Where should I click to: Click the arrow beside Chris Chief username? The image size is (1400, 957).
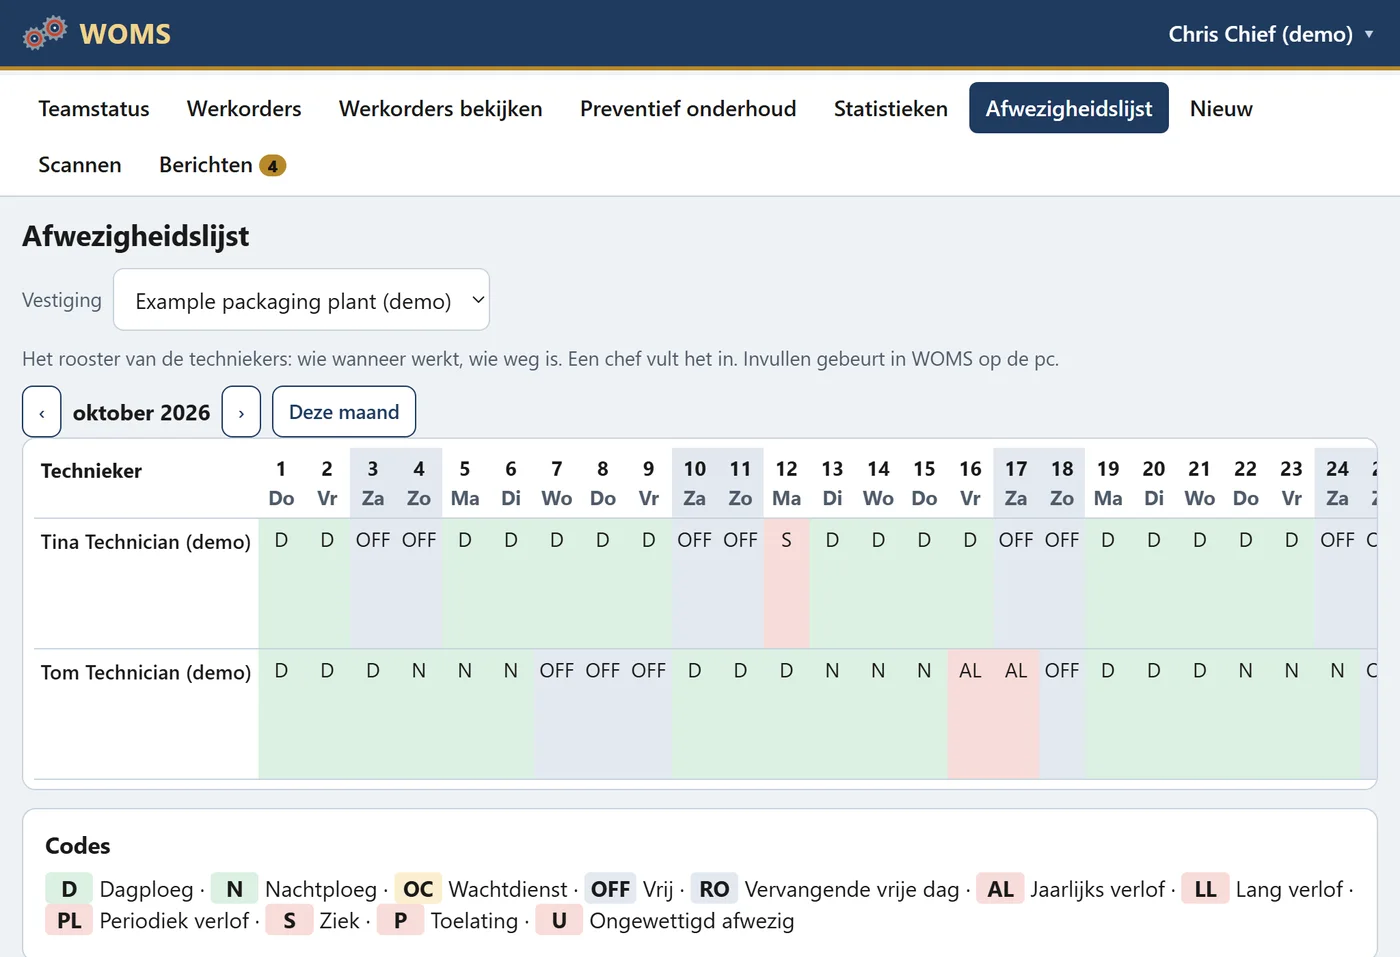1369,34
